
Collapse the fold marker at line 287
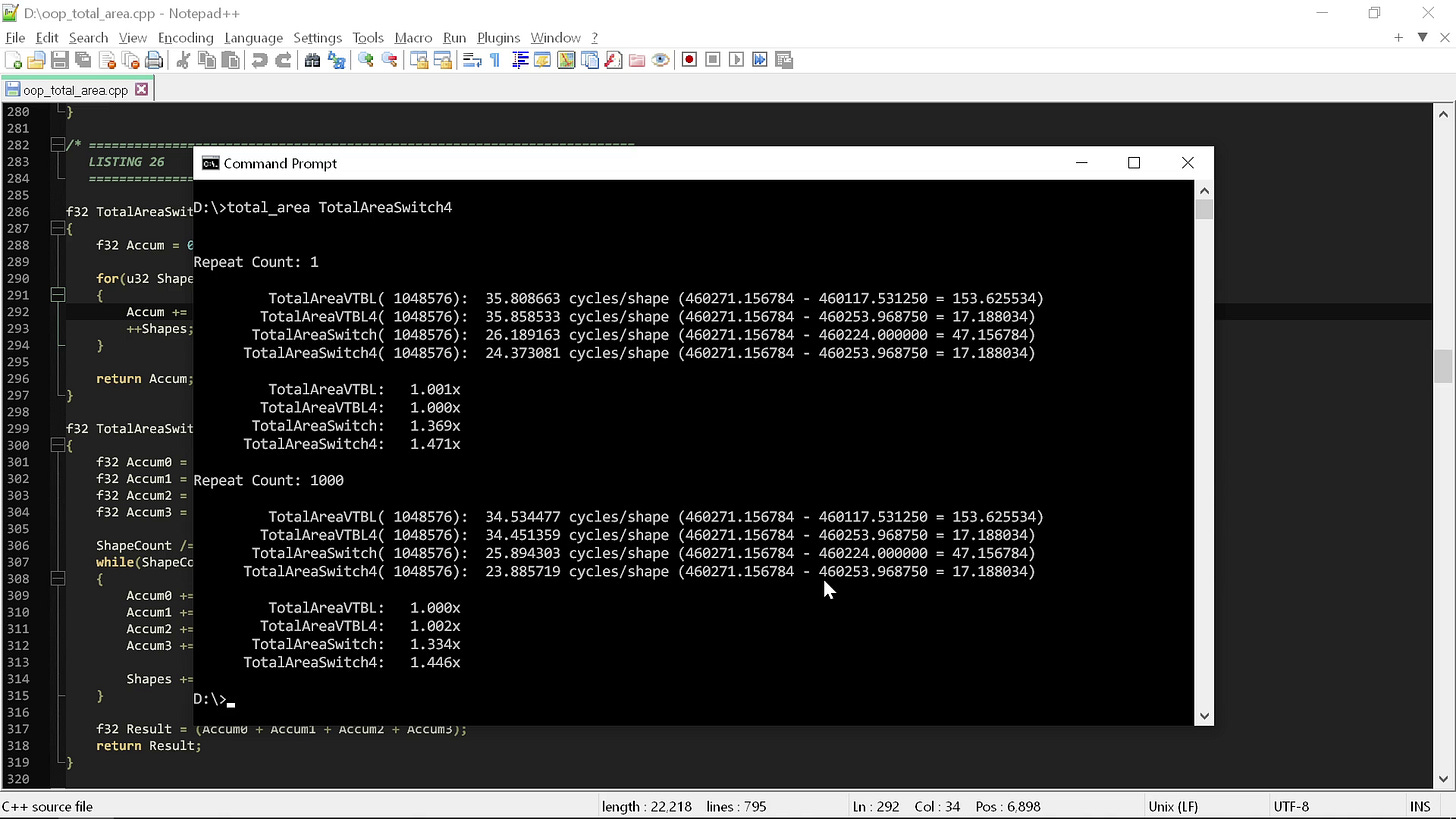click(57, 228)
